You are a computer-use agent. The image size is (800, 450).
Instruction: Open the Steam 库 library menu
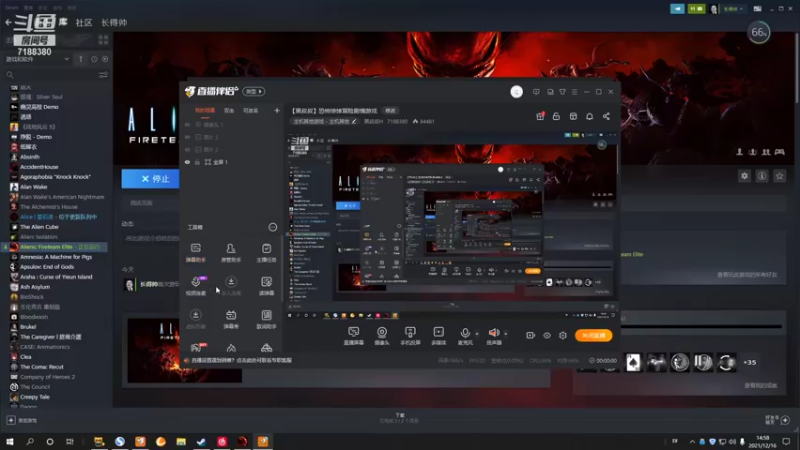(x=63, y=22)
